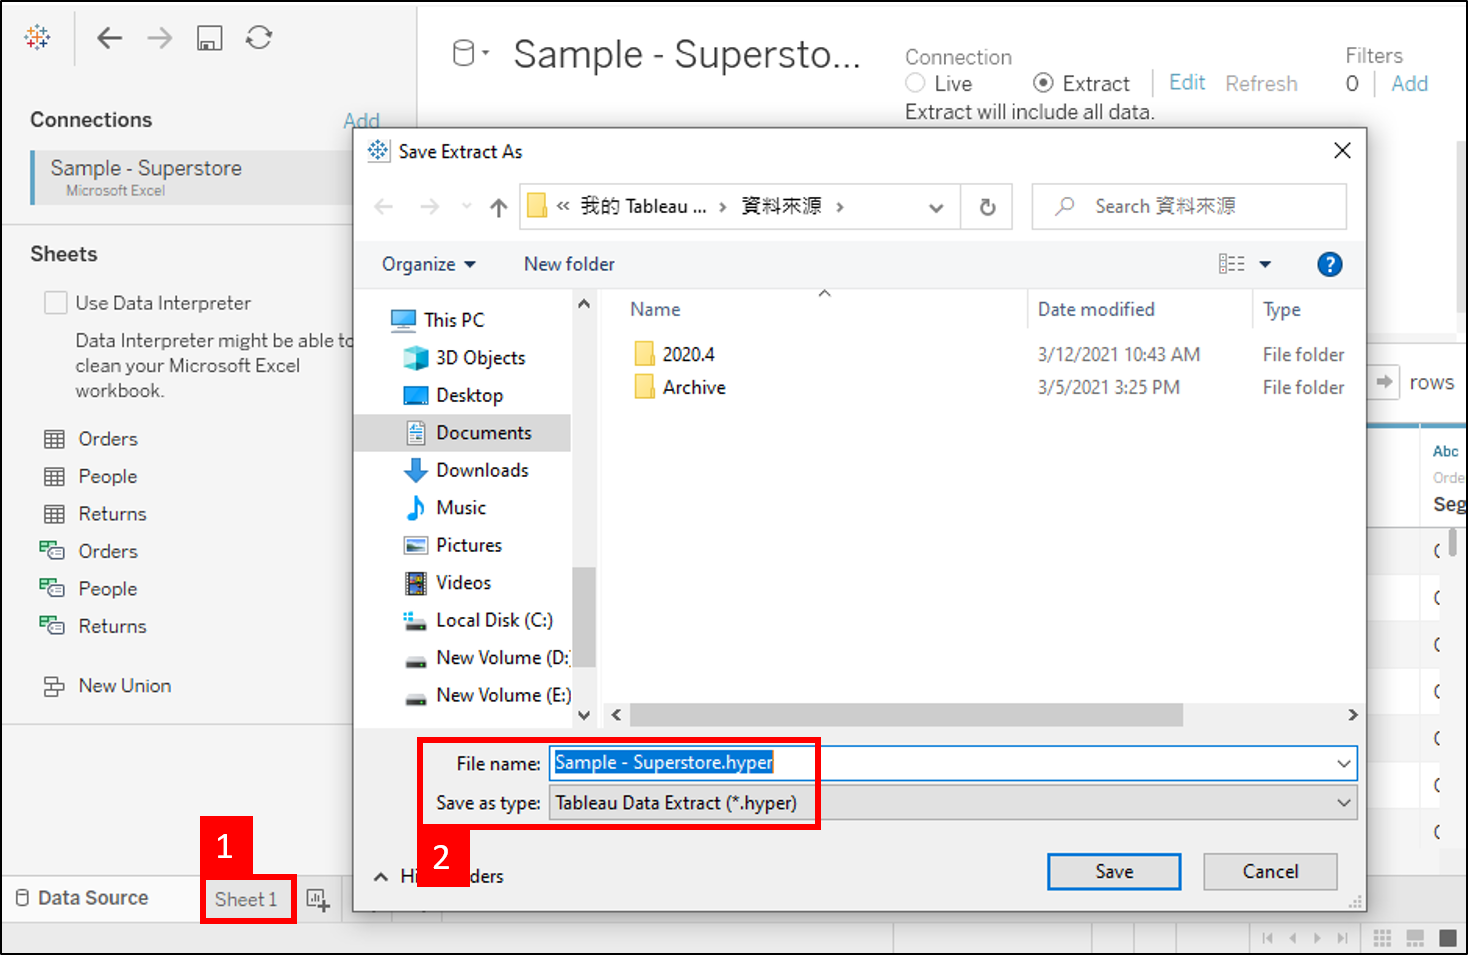Refresh the folder listing in the dialog
This screenshot has width=1468, height=955.
coord(987,207)
